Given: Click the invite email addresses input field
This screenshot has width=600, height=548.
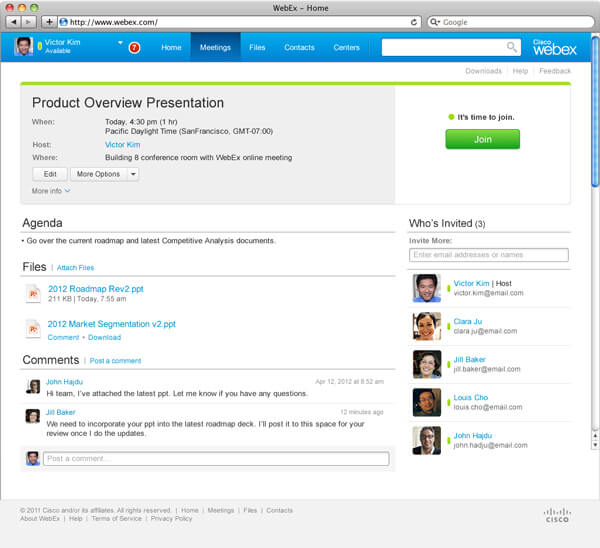Looking at the screenshot, I should click(489, 255).
